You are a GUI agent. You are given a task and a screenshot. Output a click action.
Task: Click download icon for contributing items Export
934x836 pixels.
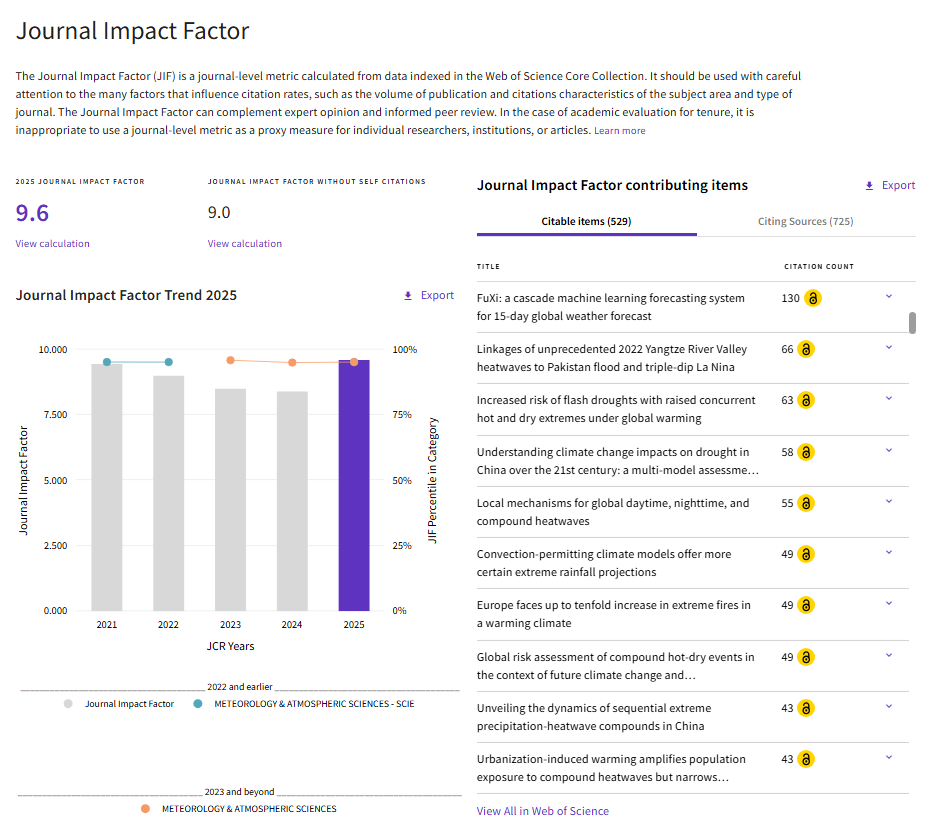click(869, 186)
